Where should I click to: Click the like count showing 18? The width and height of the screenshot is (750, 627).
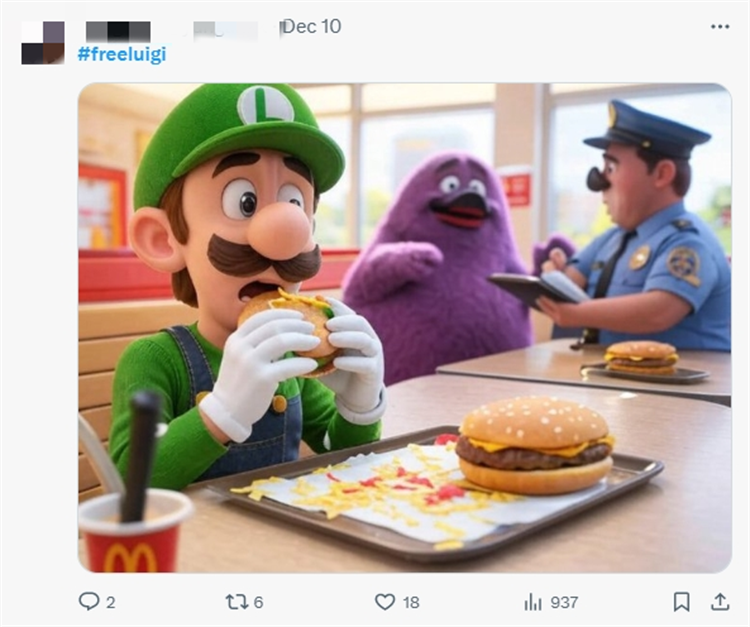411,602
